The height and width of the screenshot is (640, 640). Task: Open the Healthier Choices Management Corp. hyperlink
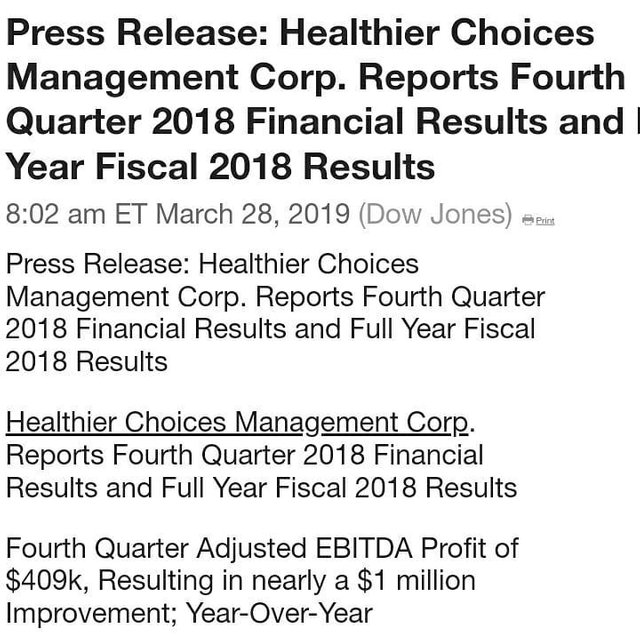click(x=237, y=423)
